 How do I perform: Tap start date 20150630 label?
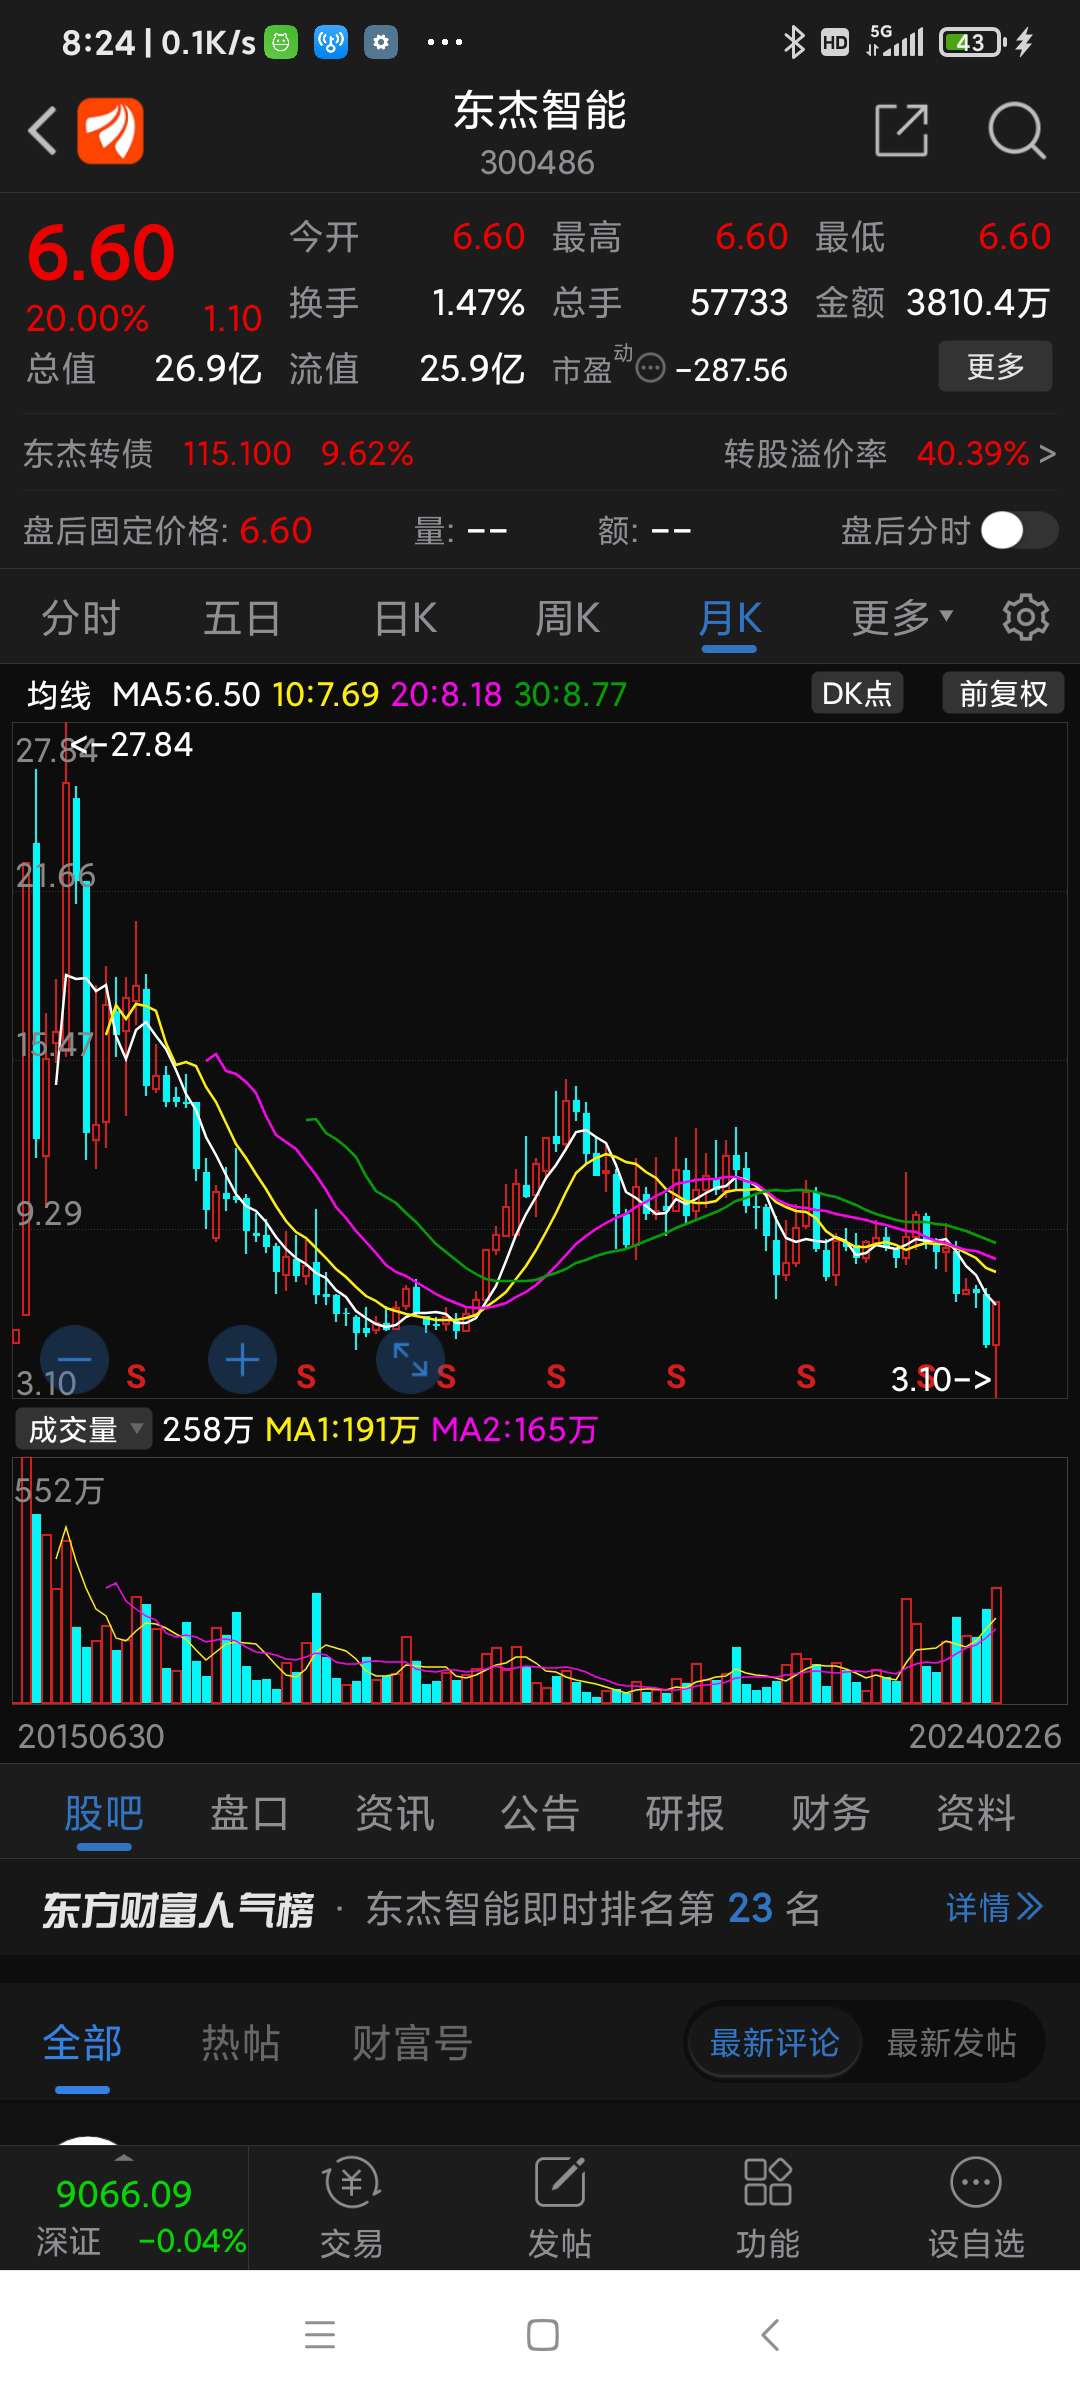point(91,1737)
